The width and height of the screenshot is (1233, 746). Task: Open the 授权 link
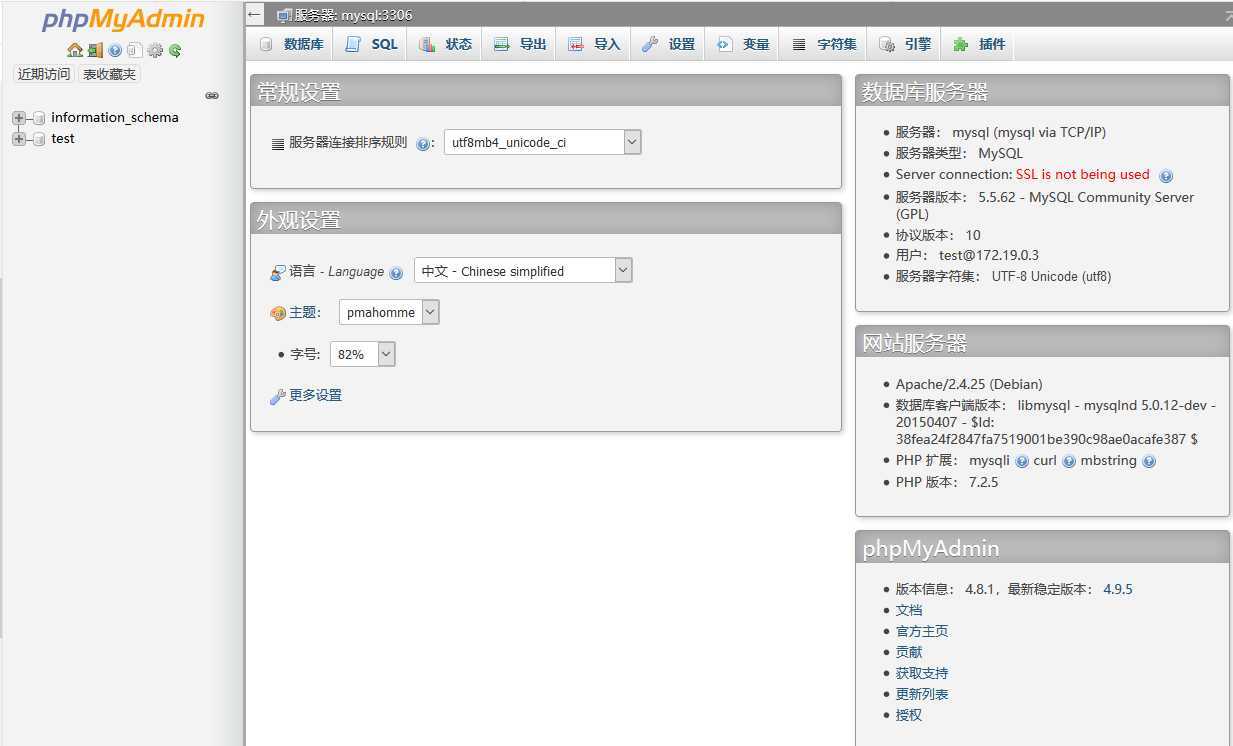[x=909, y=715]
